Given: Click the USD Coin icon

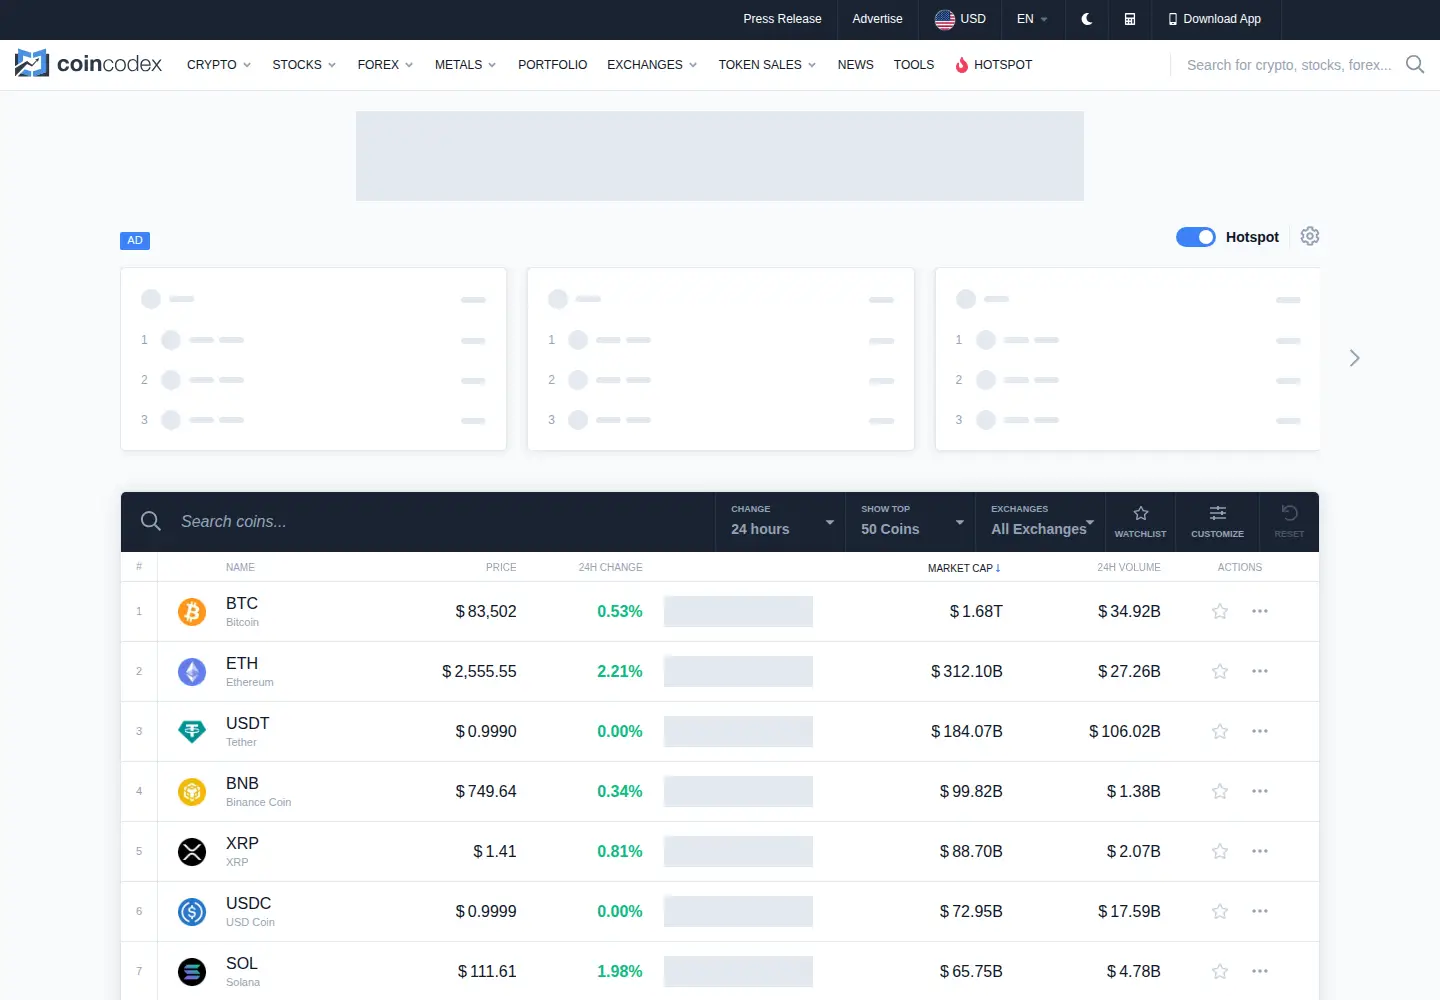Looking at the screenshot, I should tap(192, 911).
